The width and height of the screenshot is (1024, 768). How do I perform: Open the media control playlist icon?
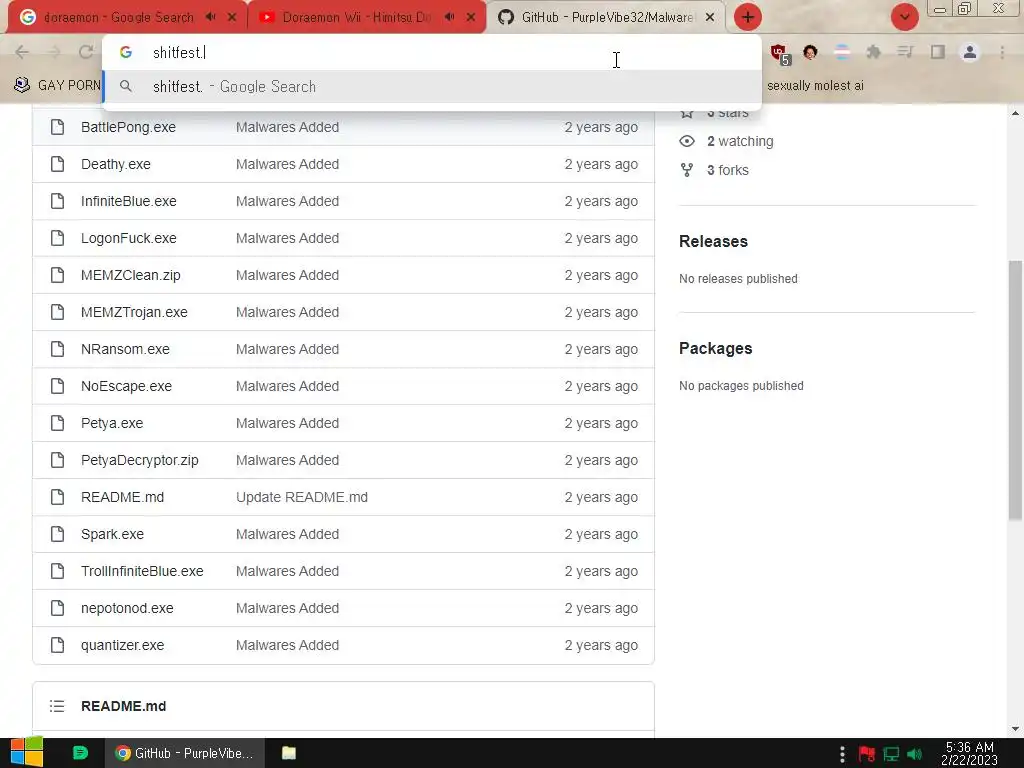(905, 52)
